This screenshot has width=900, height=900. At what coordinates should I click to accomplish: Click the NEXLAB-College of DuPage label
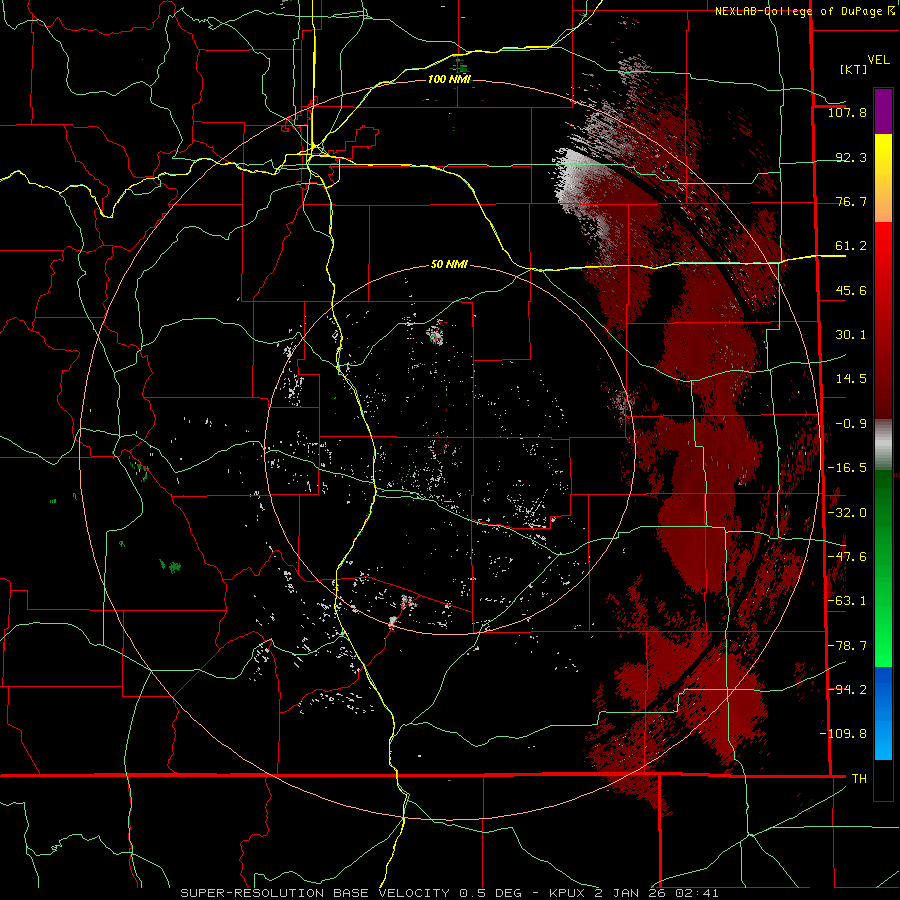(805, 11)
